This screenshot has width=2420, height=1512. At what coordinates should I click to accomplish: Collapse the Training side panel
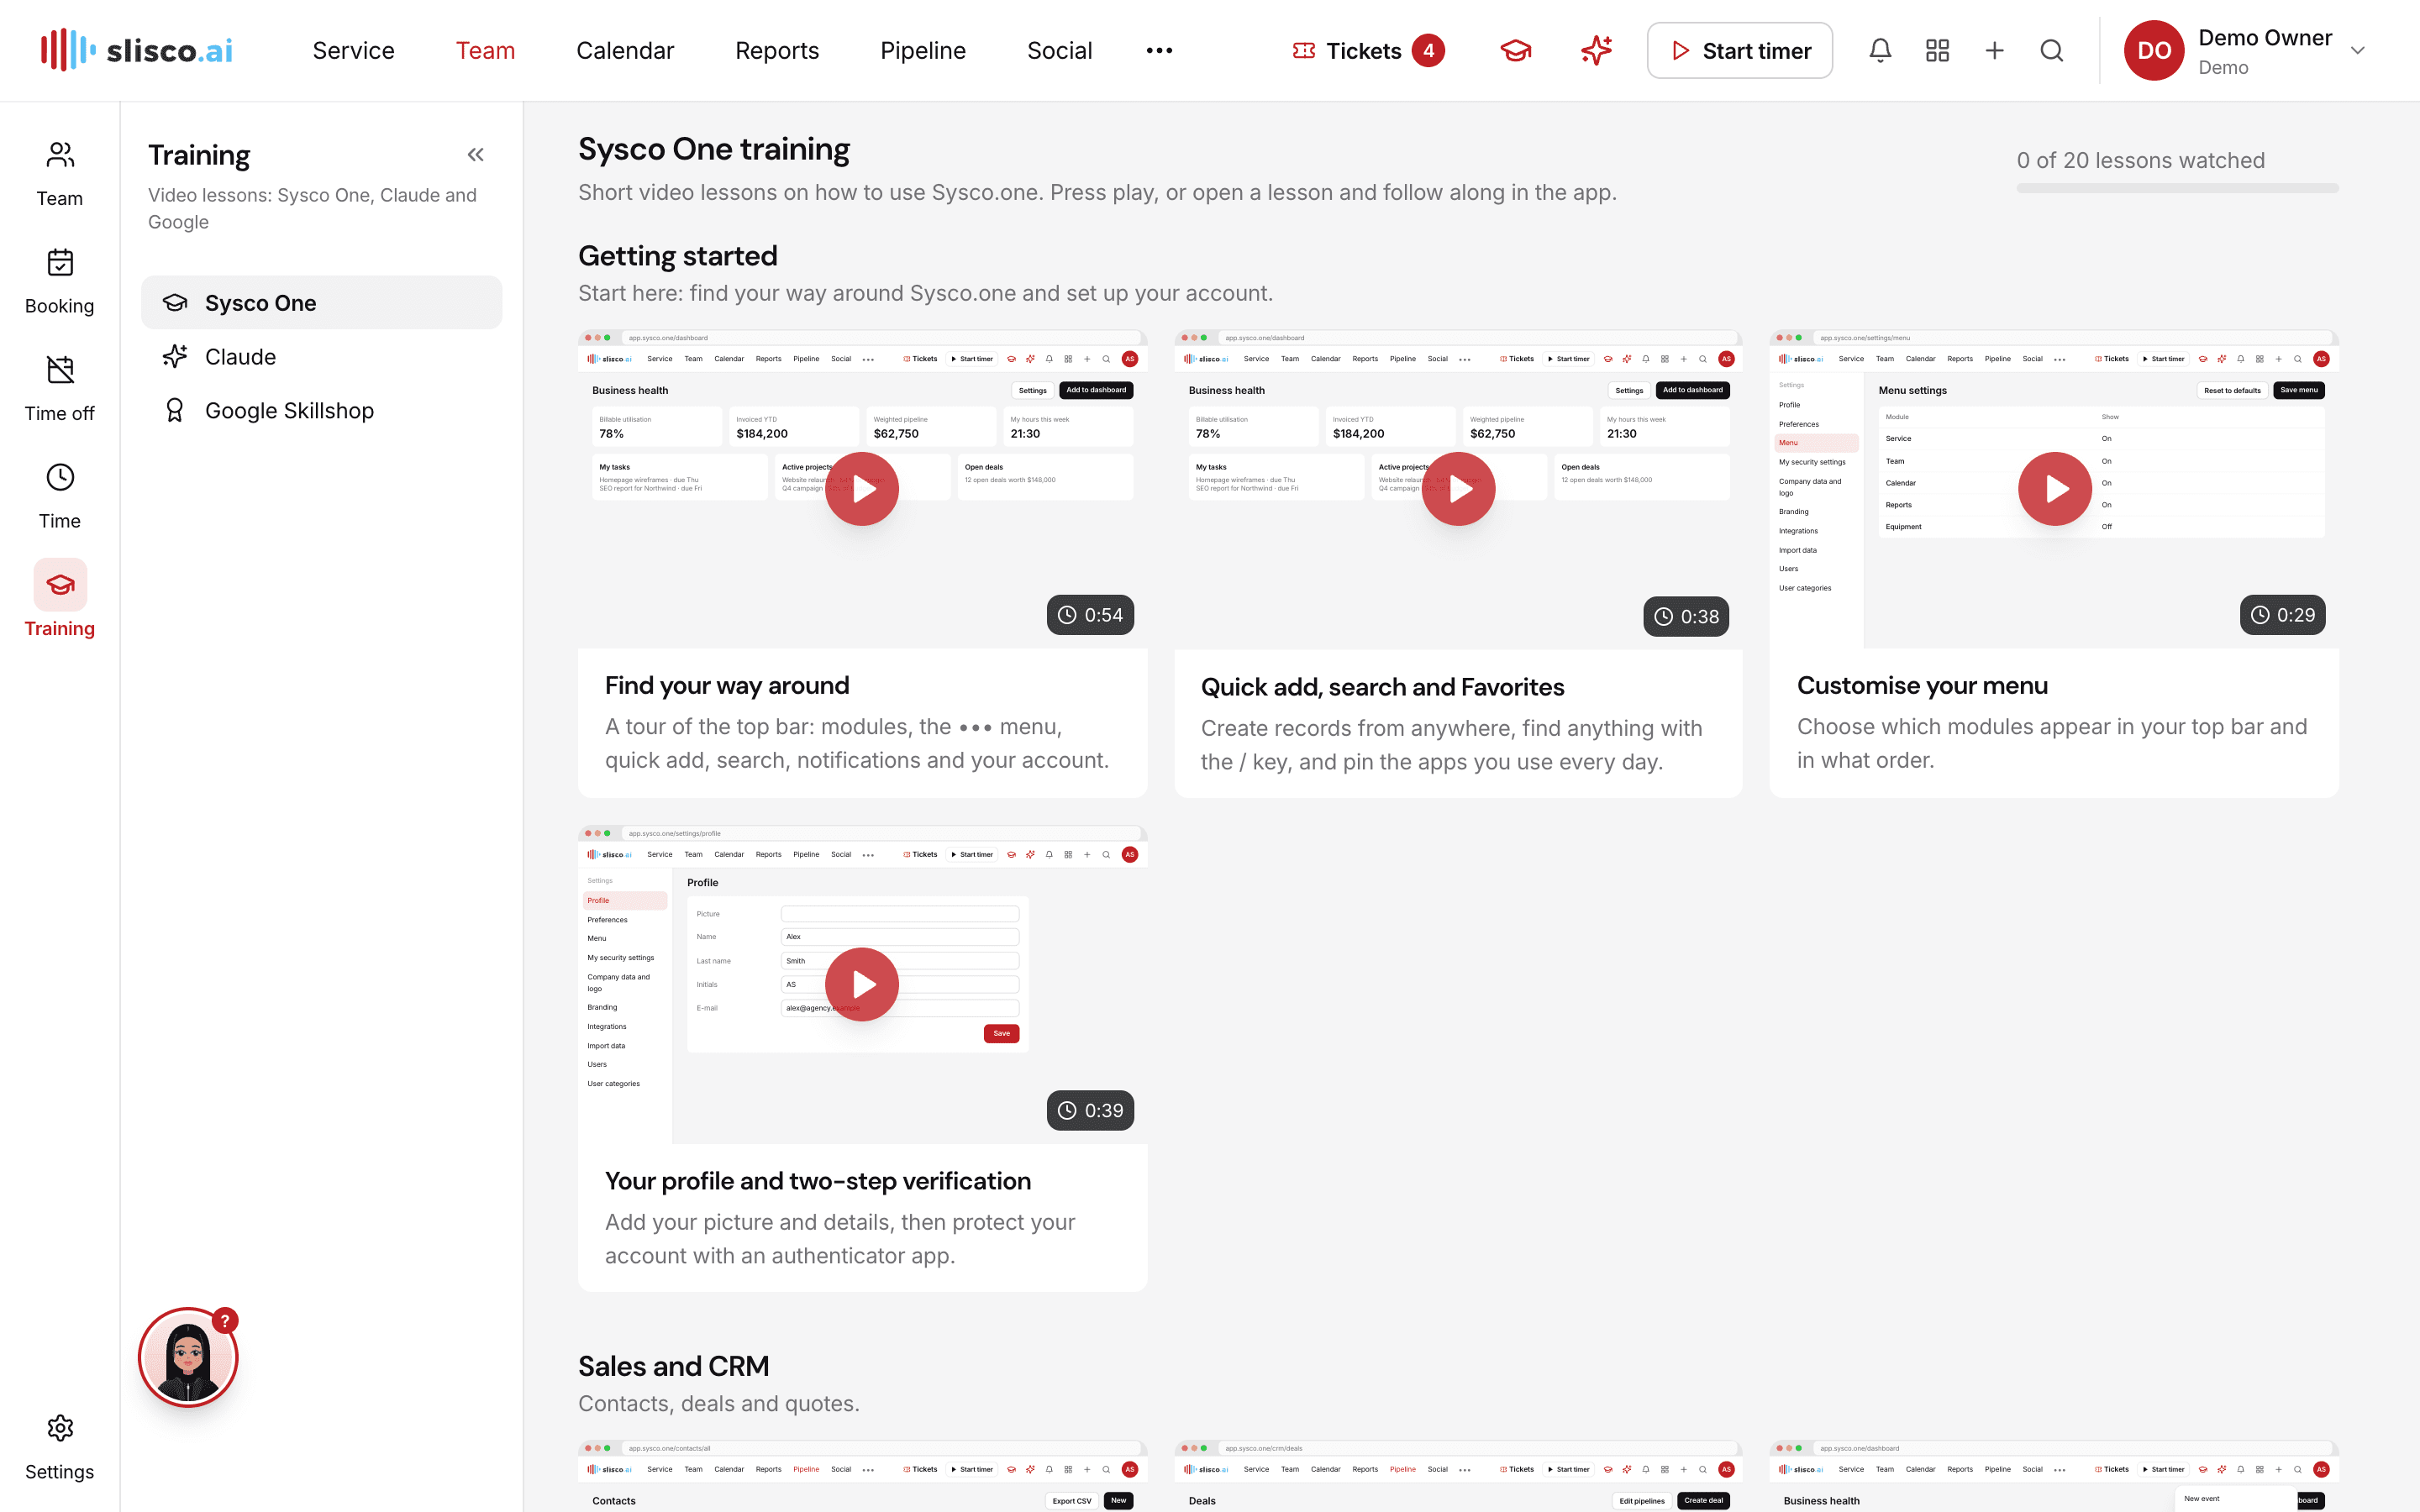[x=476, y=155]
